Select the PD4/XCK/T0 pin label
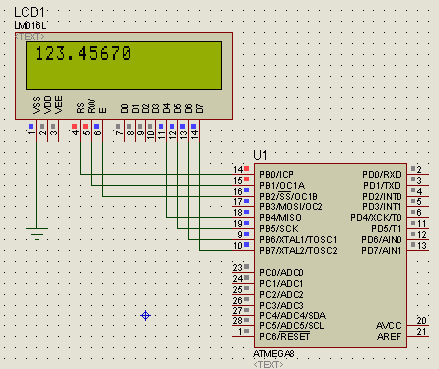Image resolution: width=439 pixels, height=369 pixels. (376, 218)
